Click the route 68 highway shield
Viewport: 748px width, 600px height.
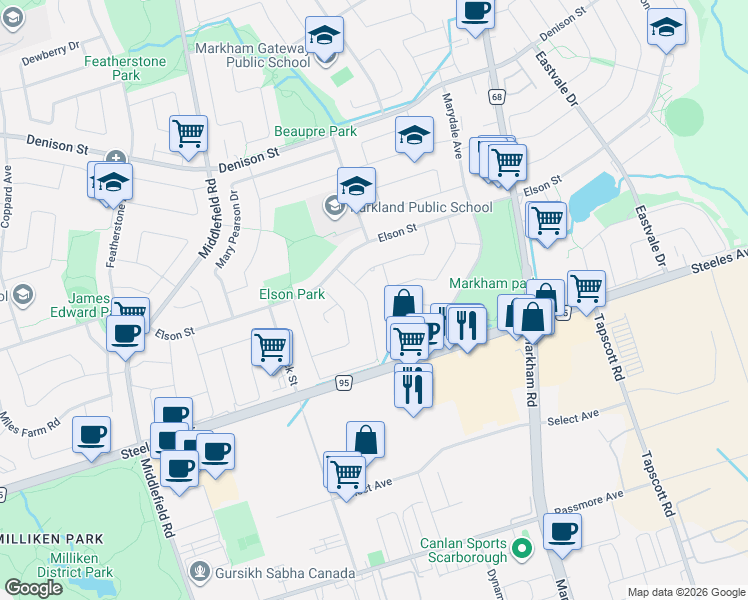[x=497, y=97]
